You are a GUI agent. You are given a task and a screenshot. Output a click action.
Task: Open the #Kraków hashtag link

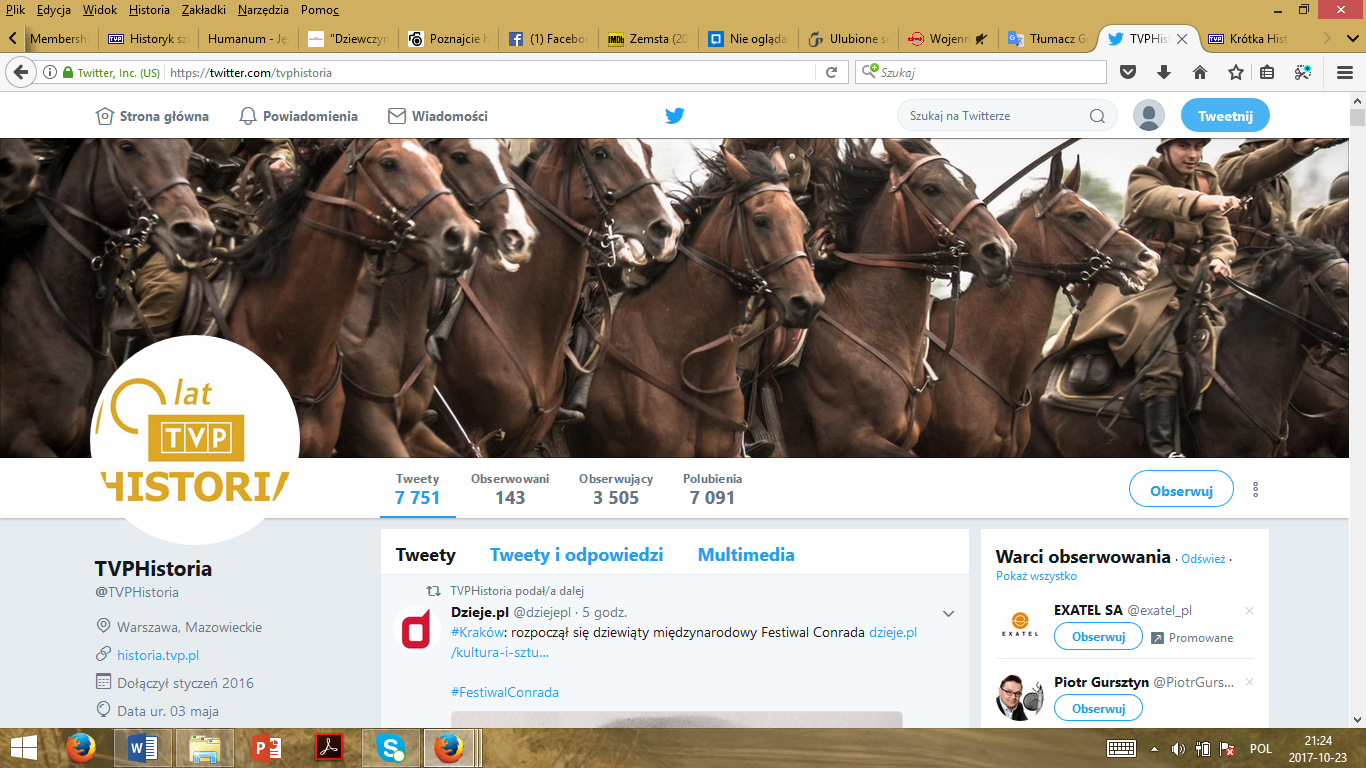click(x=478, y=632)
